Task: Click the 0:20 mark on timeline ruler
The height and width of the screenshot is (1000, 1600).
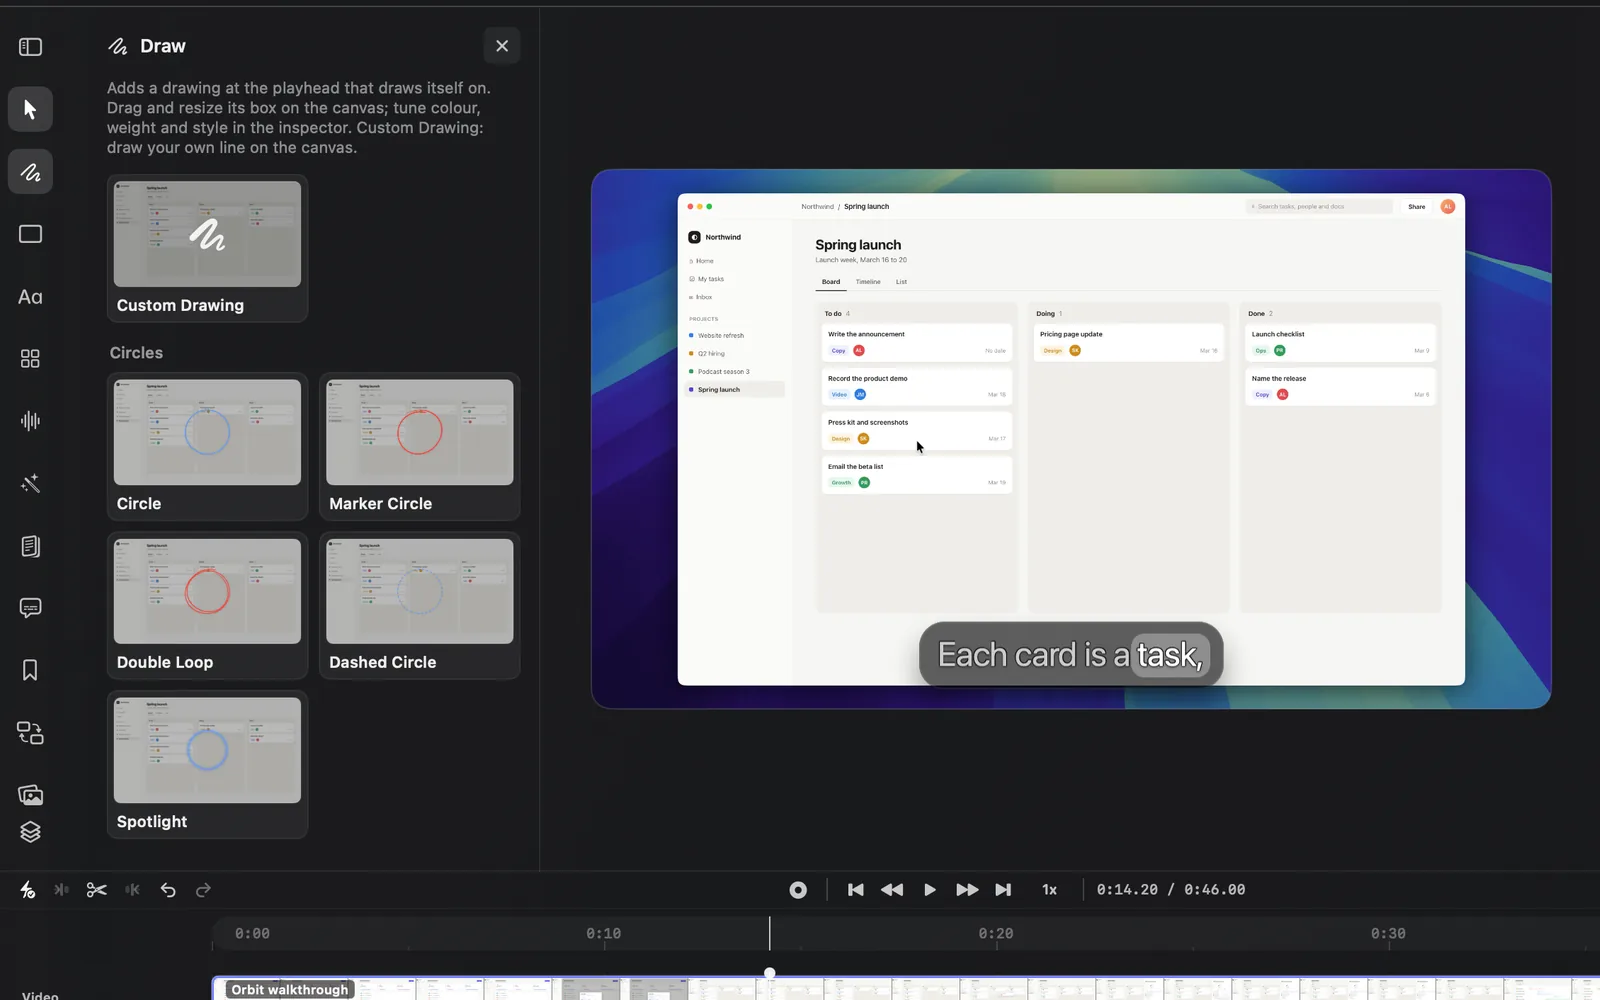Action: 996,933
